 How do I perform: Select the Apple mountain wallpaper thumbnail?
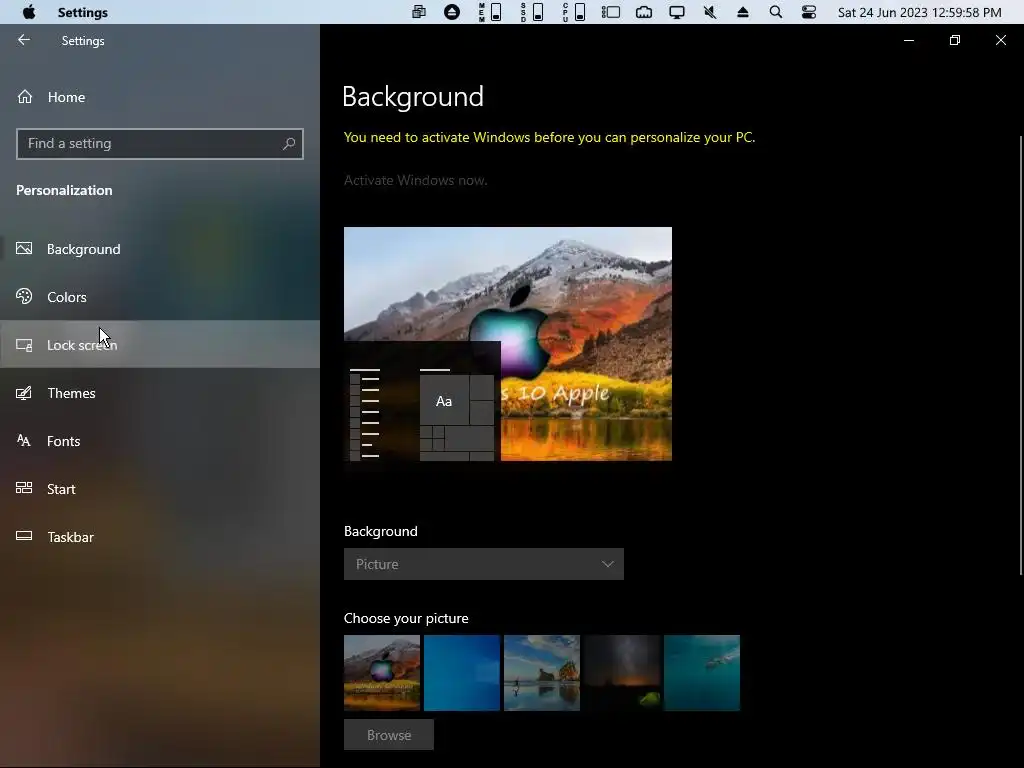(382, 673)
